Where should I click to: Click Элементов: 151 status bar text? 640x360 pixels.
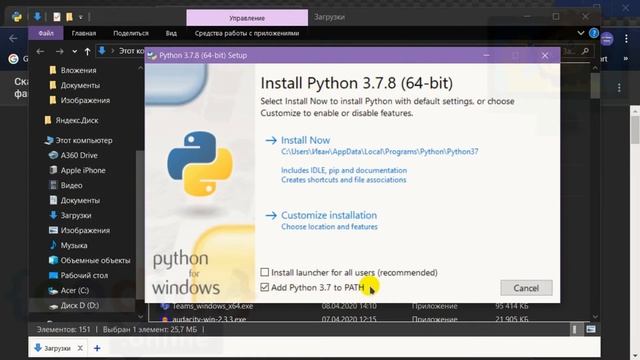click(x=63, y=329)
